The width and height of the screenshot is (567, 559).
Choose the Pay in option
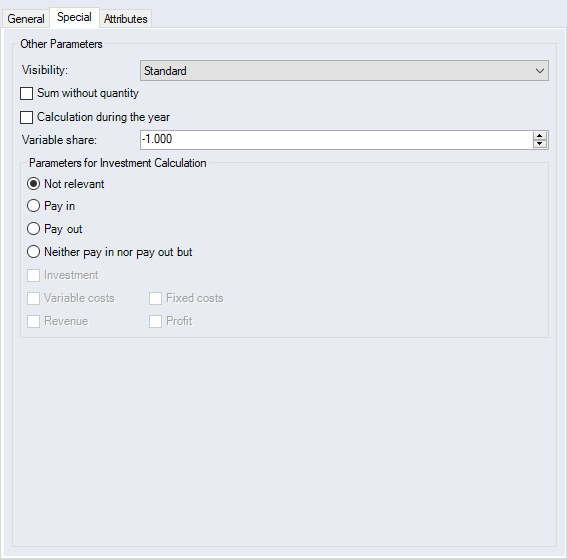tap(33, 206)
